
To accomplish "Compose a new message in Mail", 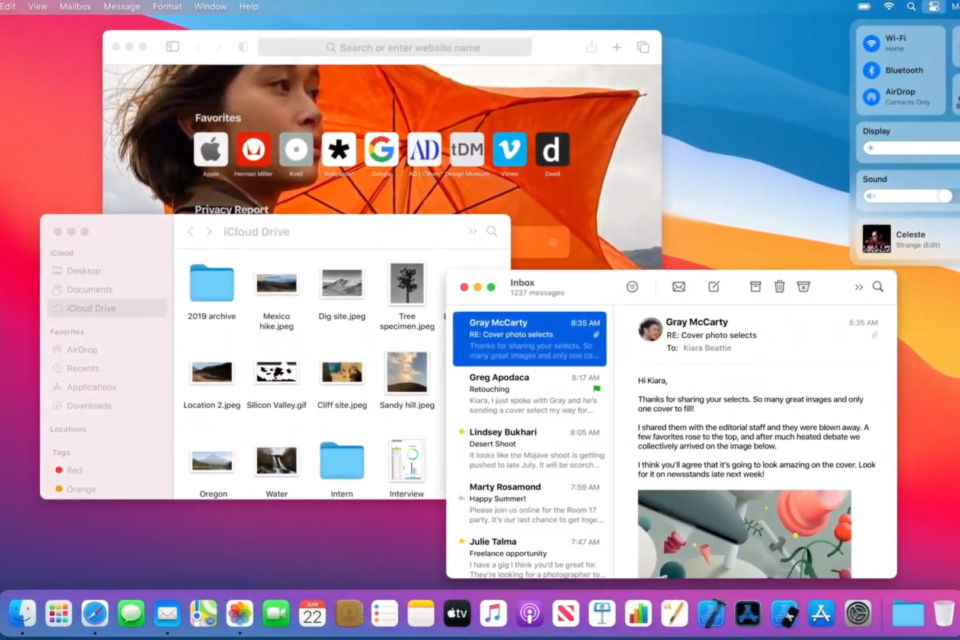I will (x=714, y=287).
